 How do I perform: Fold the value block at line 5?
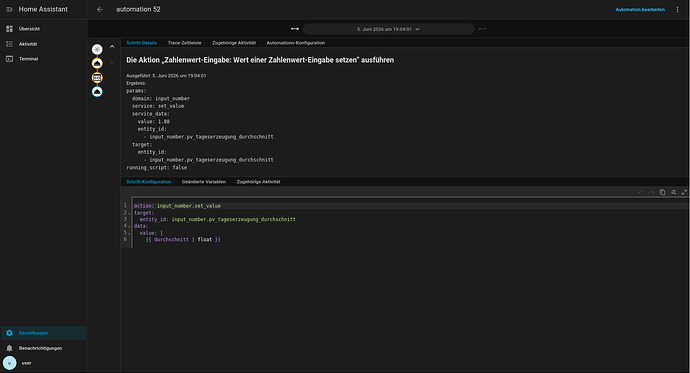[x=129, y=233]
